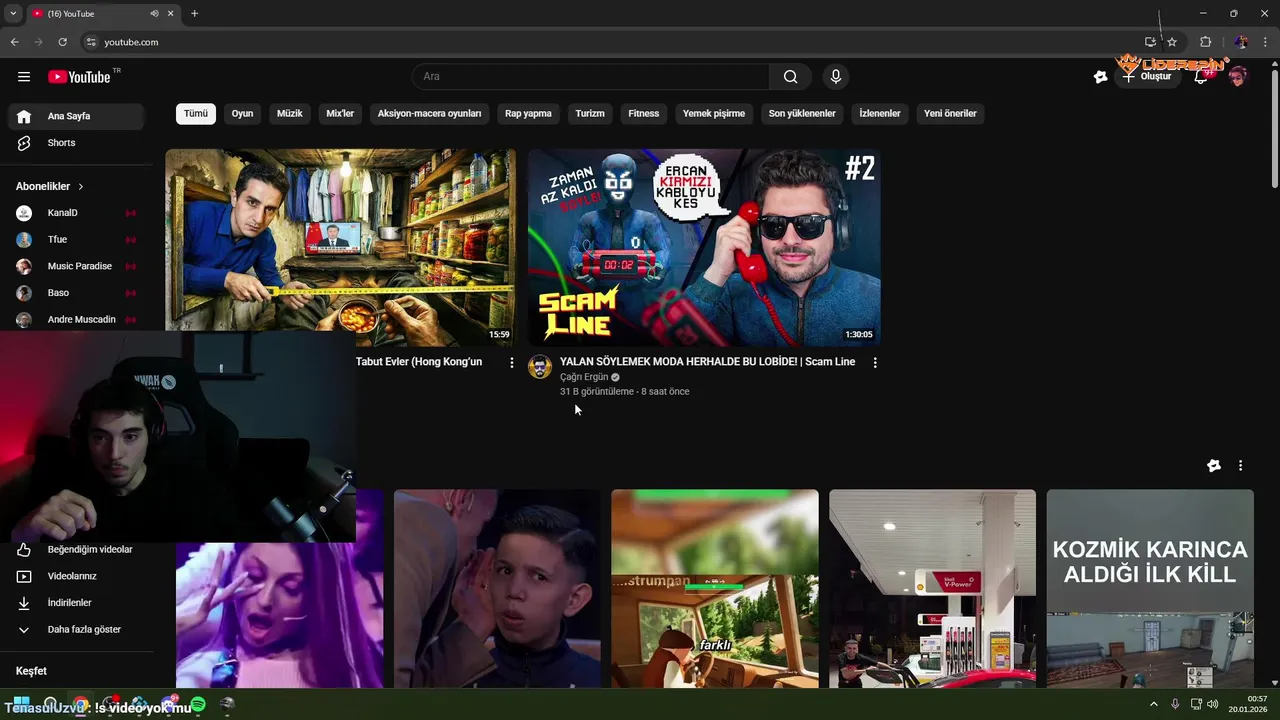Click the volume icon in system tray
The width and height of the screenshot is (1280, 720).
point(1213,705)
